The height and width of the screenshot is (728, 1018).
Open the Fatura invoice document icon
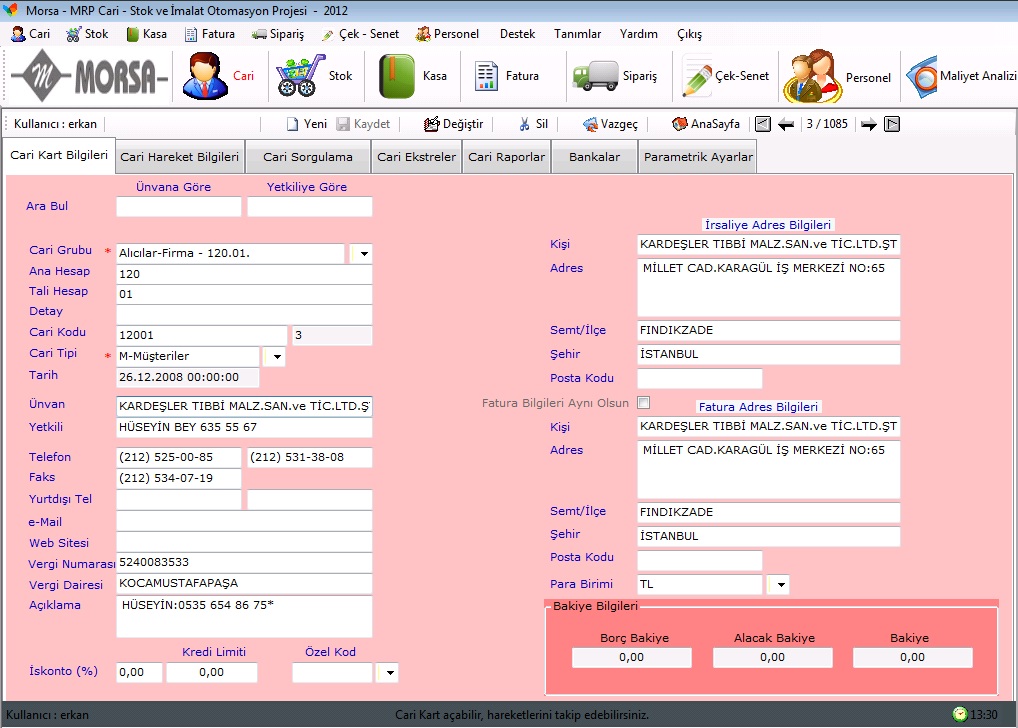[x=486, y=76]
